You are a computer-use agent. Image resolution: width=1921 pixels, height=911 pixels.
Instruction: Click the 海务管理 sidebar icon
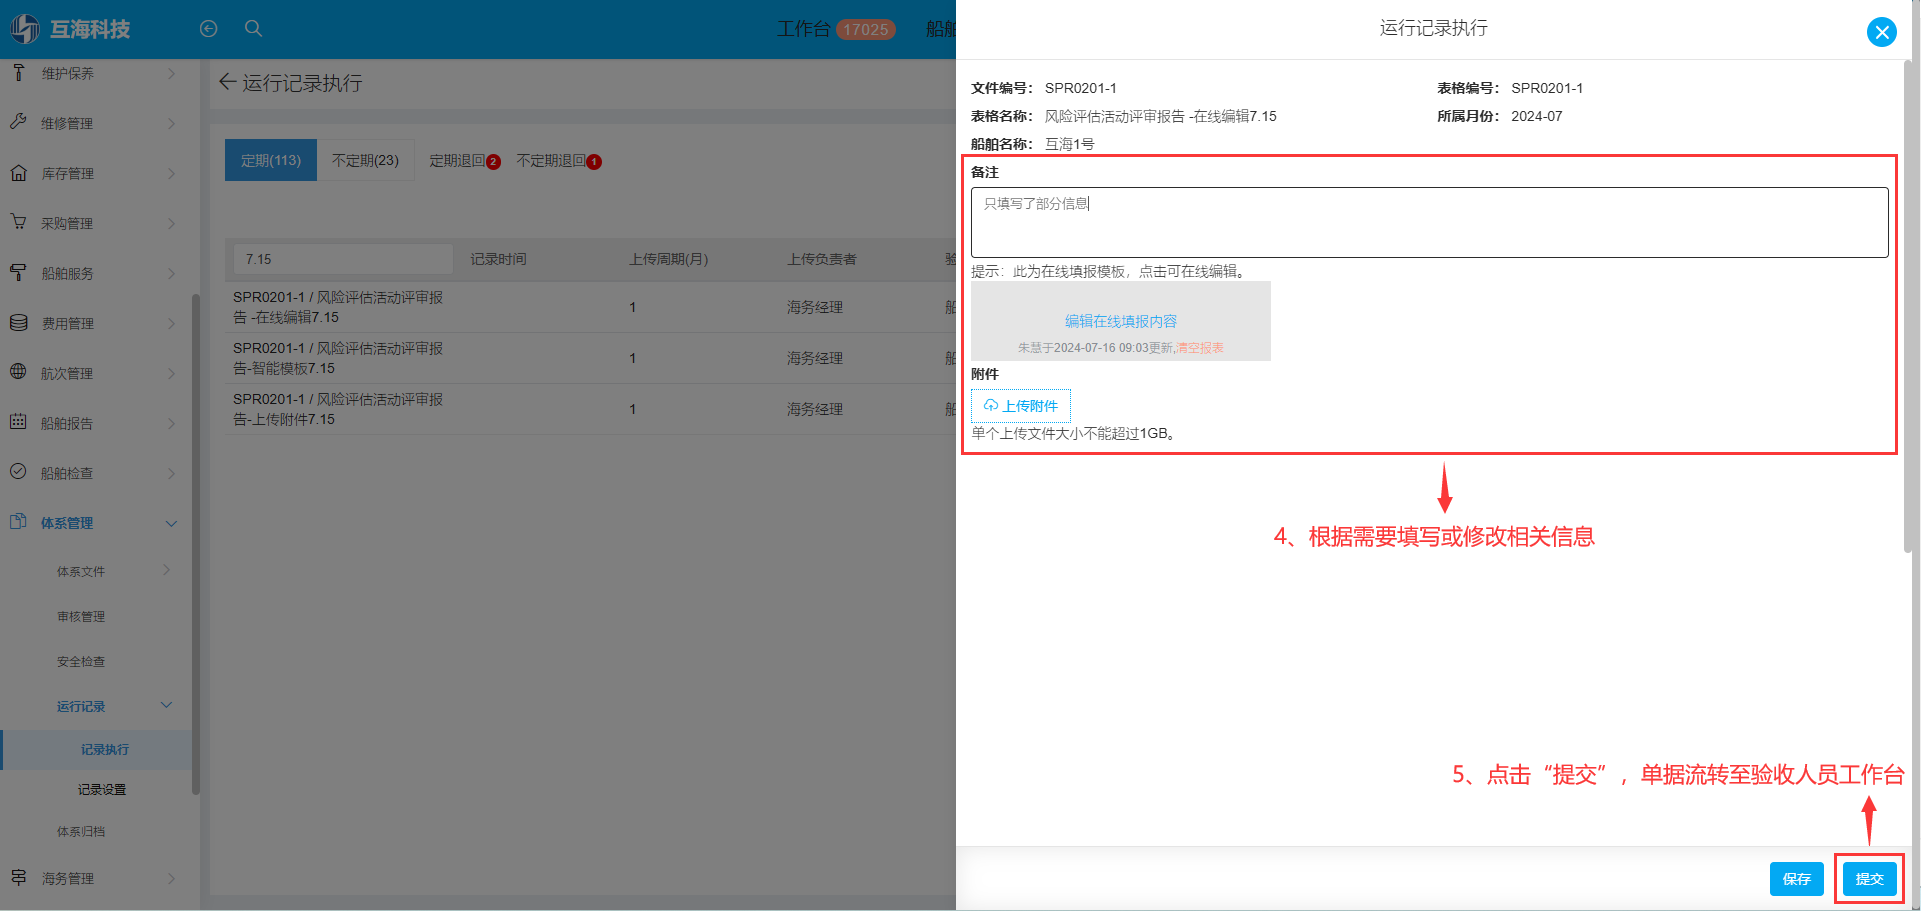point(18,877)
